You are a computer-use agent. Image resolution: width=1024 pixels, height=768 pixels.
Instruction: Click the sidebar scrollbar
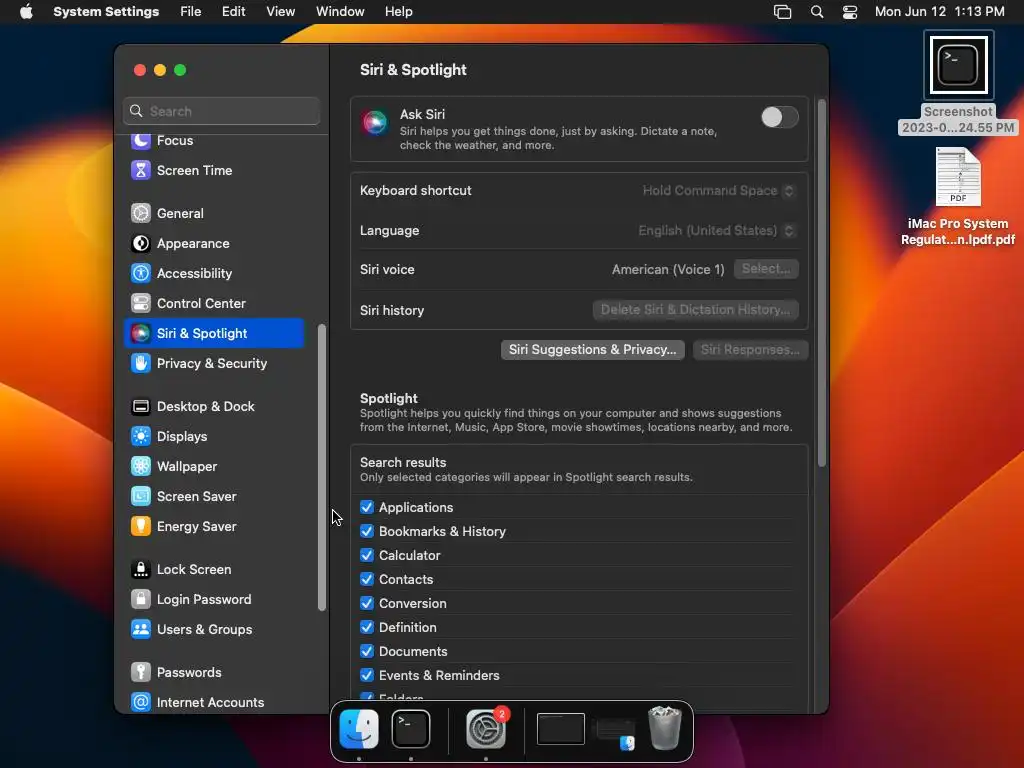(x=321, y=468)
